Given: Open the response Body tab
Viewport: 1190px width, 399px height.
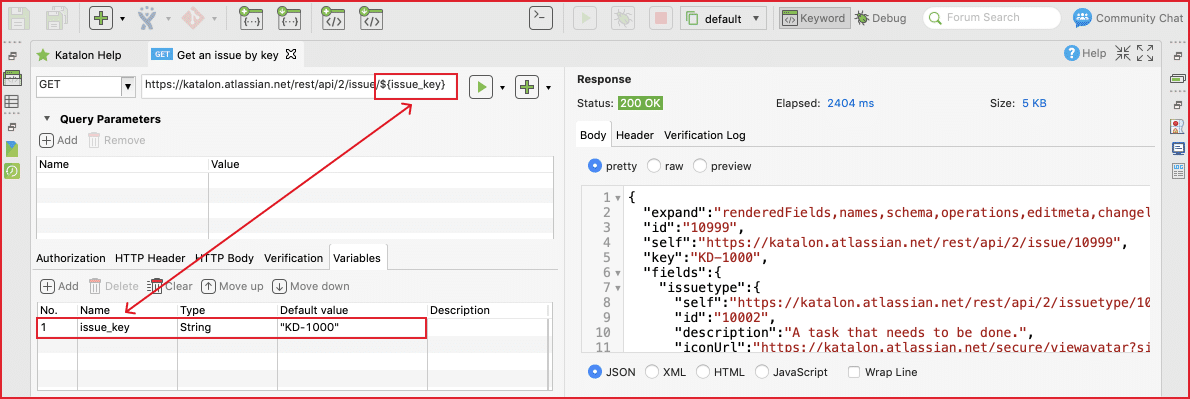Looking at the screenshot, I should coord(593,135).
